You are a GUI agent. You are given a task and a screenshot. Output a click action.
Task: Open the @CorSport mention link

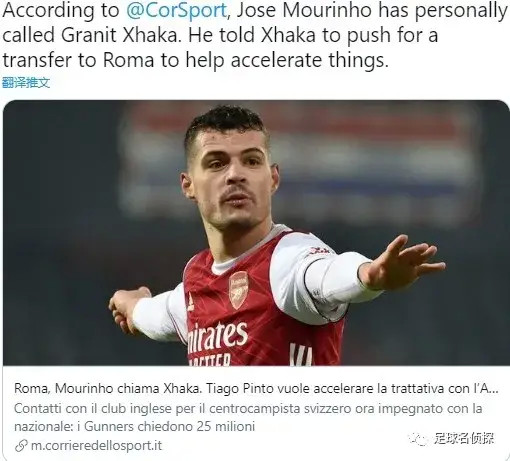[x=176, y=11]
